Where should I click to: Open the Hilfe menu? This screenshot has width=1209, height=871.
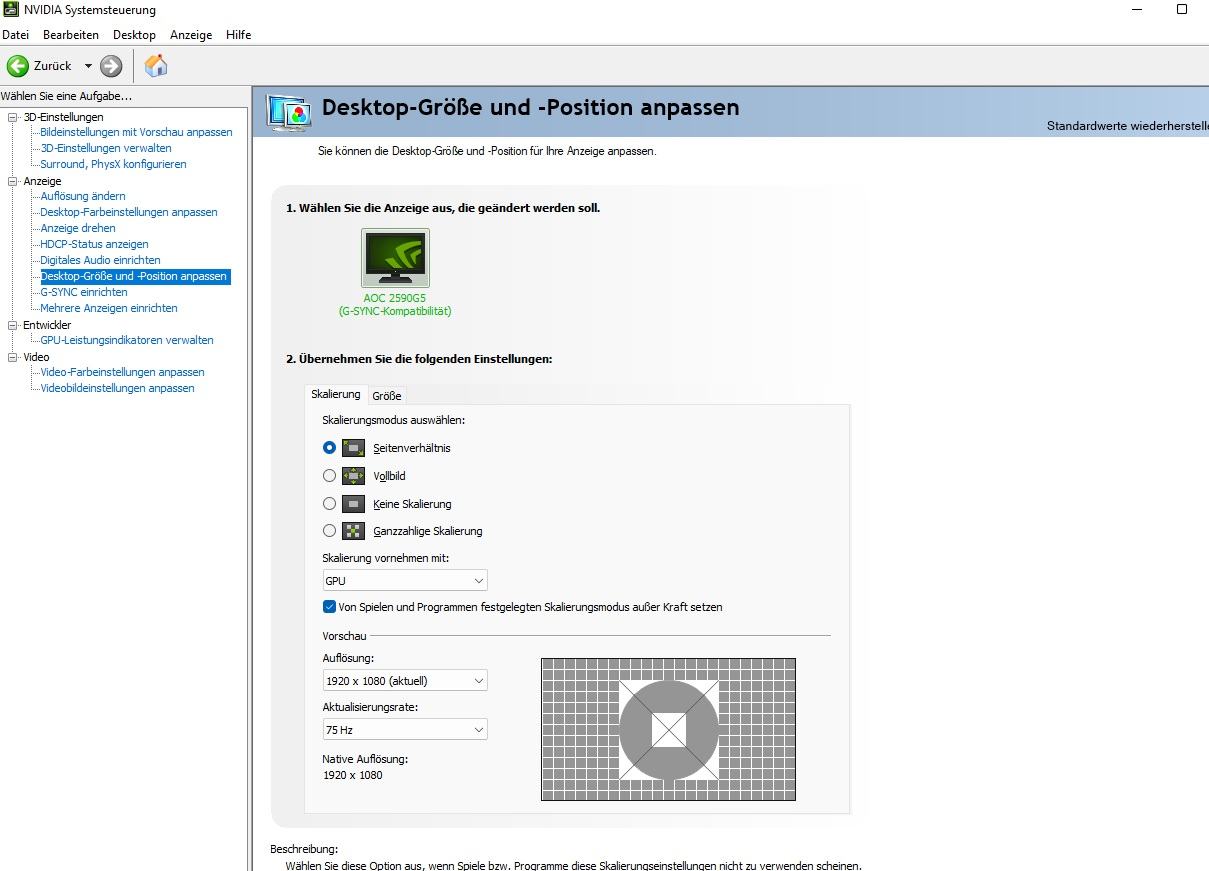tap(238, 35)
